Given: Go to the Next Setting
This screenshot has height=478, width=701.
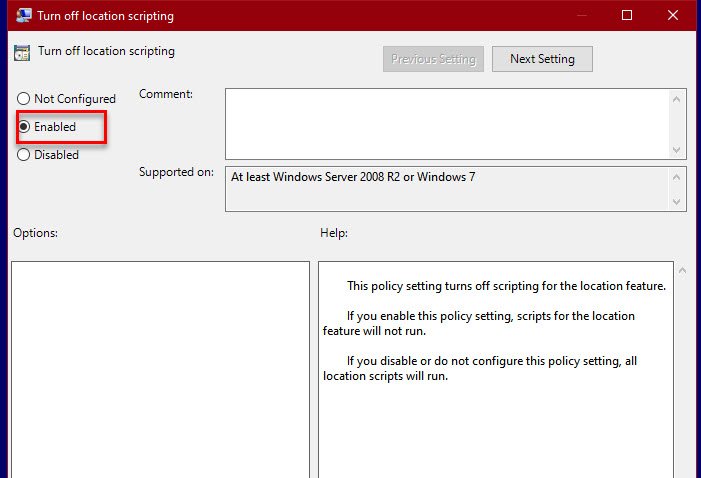Looking at the screenshot, I should click(x=542, y=59).
